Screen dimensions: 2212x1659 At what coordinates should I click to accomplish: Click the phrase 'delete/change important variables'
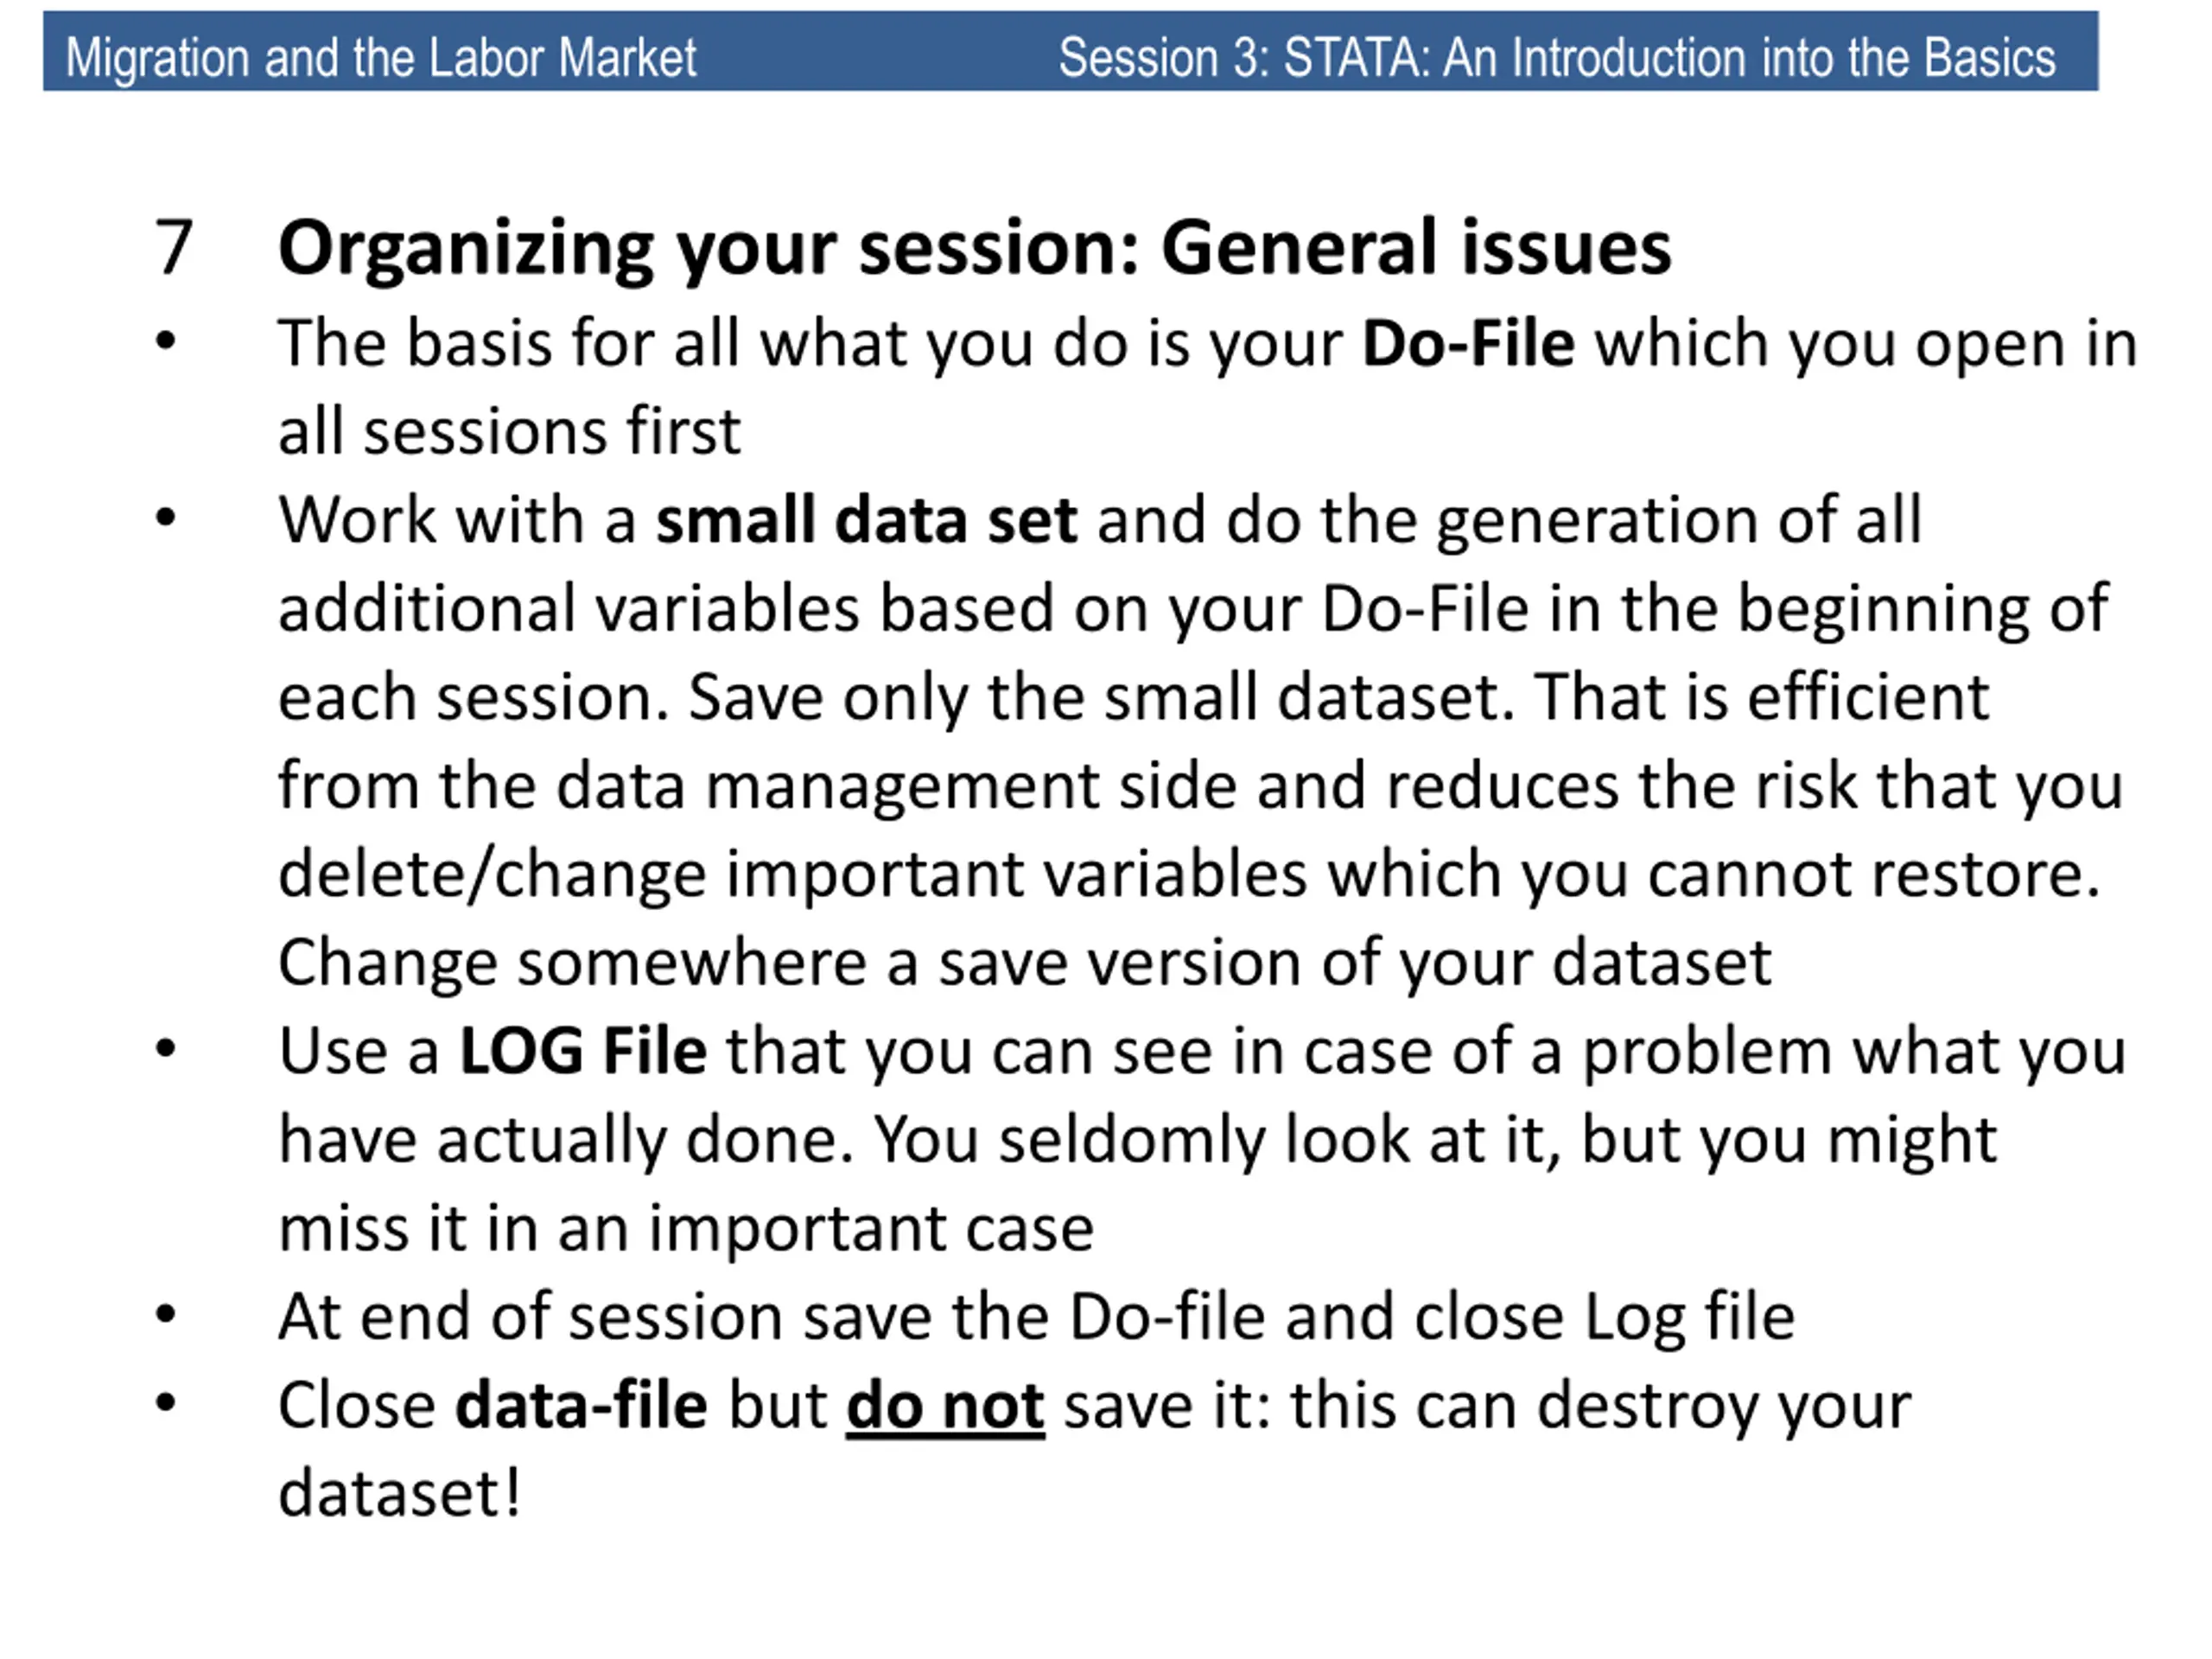[x=792, y=876]
